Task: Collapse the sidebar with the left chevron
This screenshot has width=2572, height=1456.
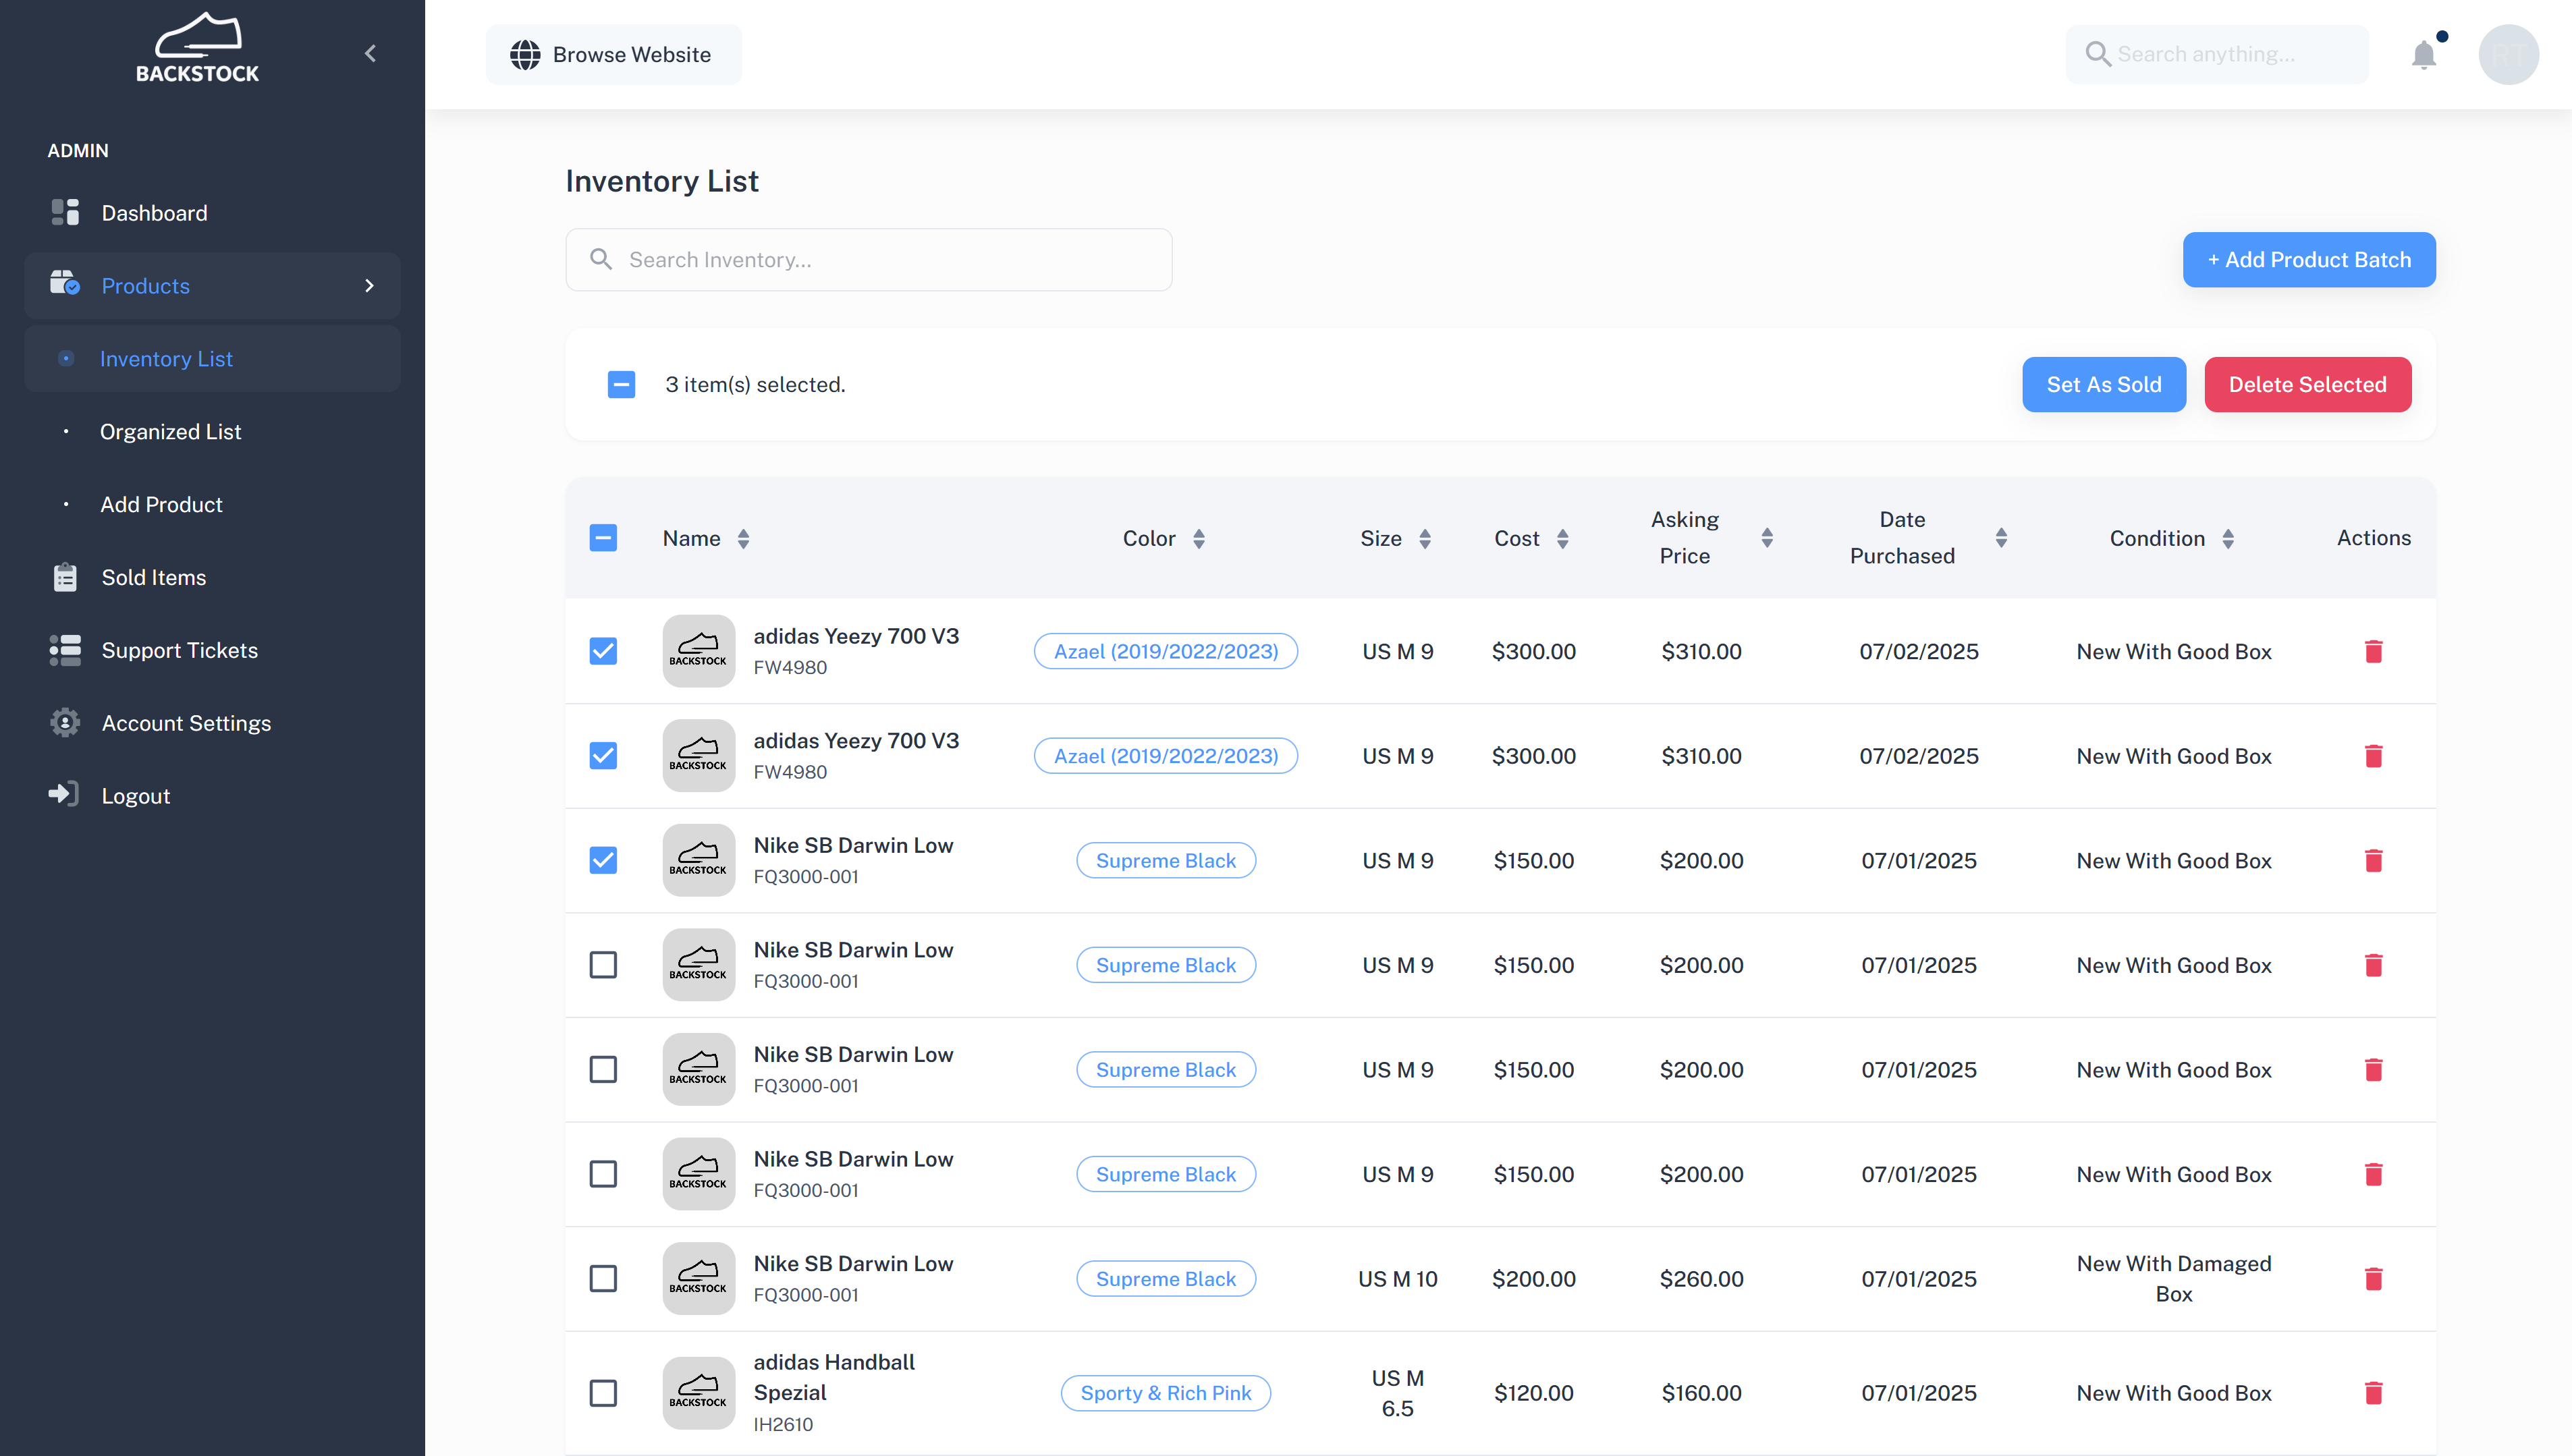Action: pos(370,54)
